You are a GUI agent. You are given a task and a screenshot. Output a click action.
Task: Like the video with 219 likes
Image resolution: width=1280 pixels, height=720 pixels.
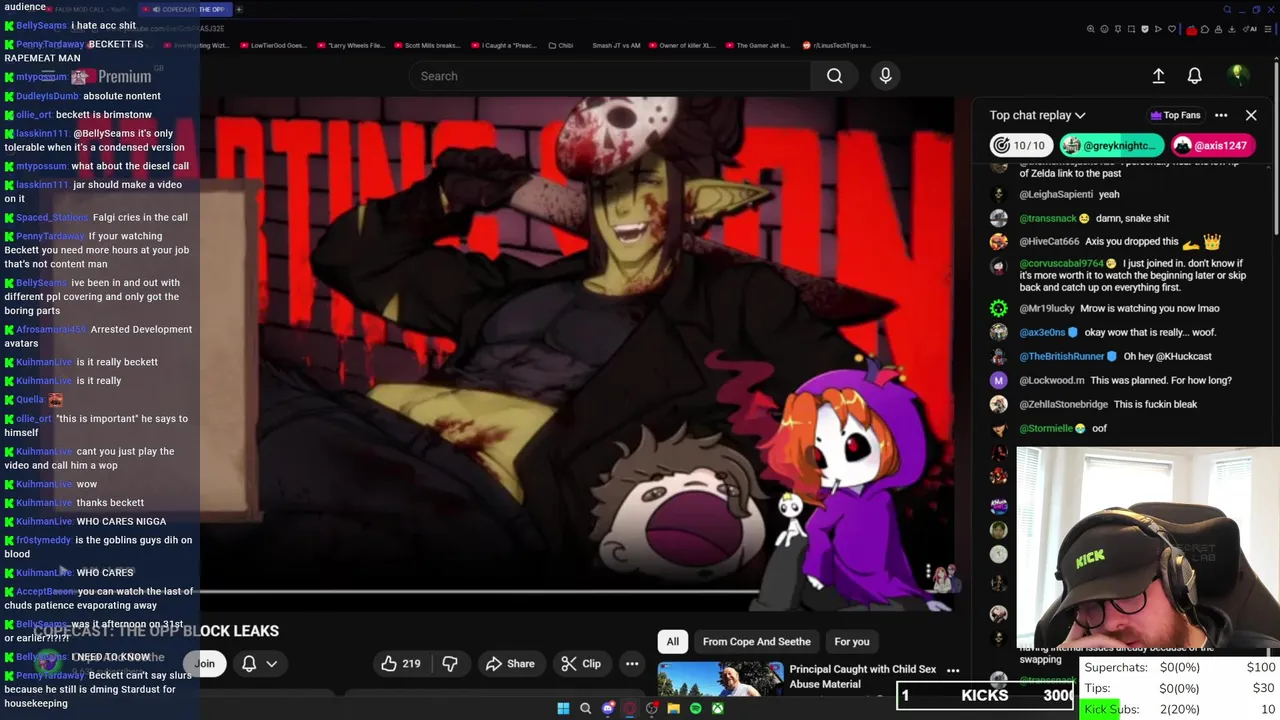click(399, 663)
